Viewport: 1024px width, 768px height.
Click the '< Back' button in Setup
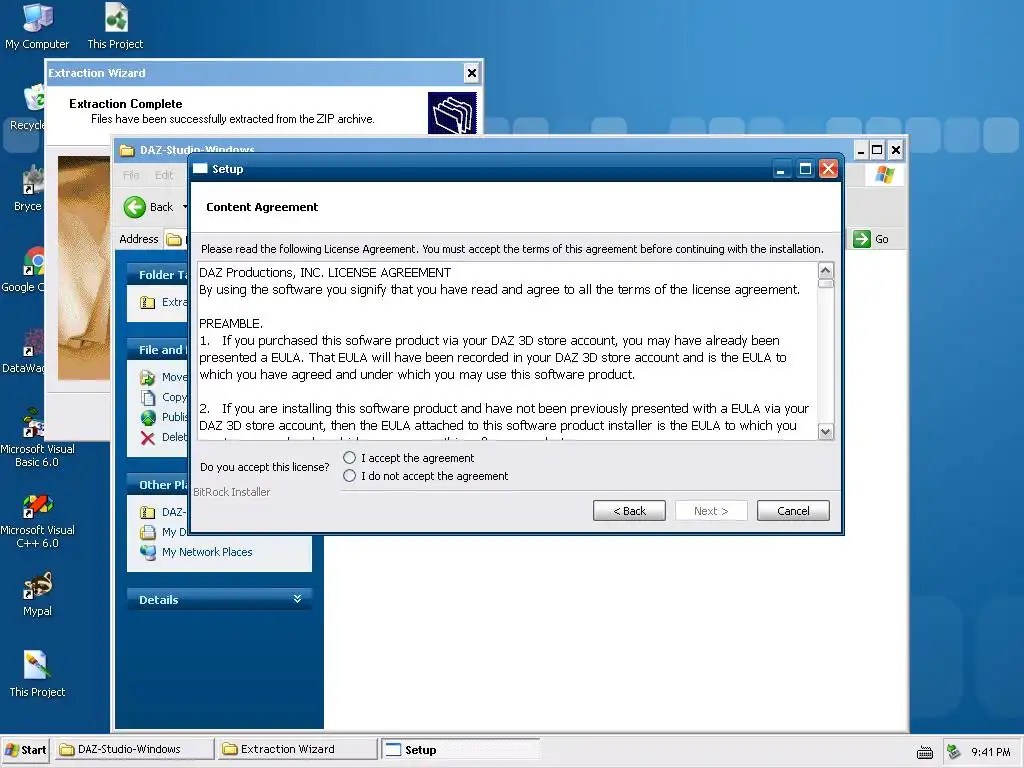tap(629, 511)
